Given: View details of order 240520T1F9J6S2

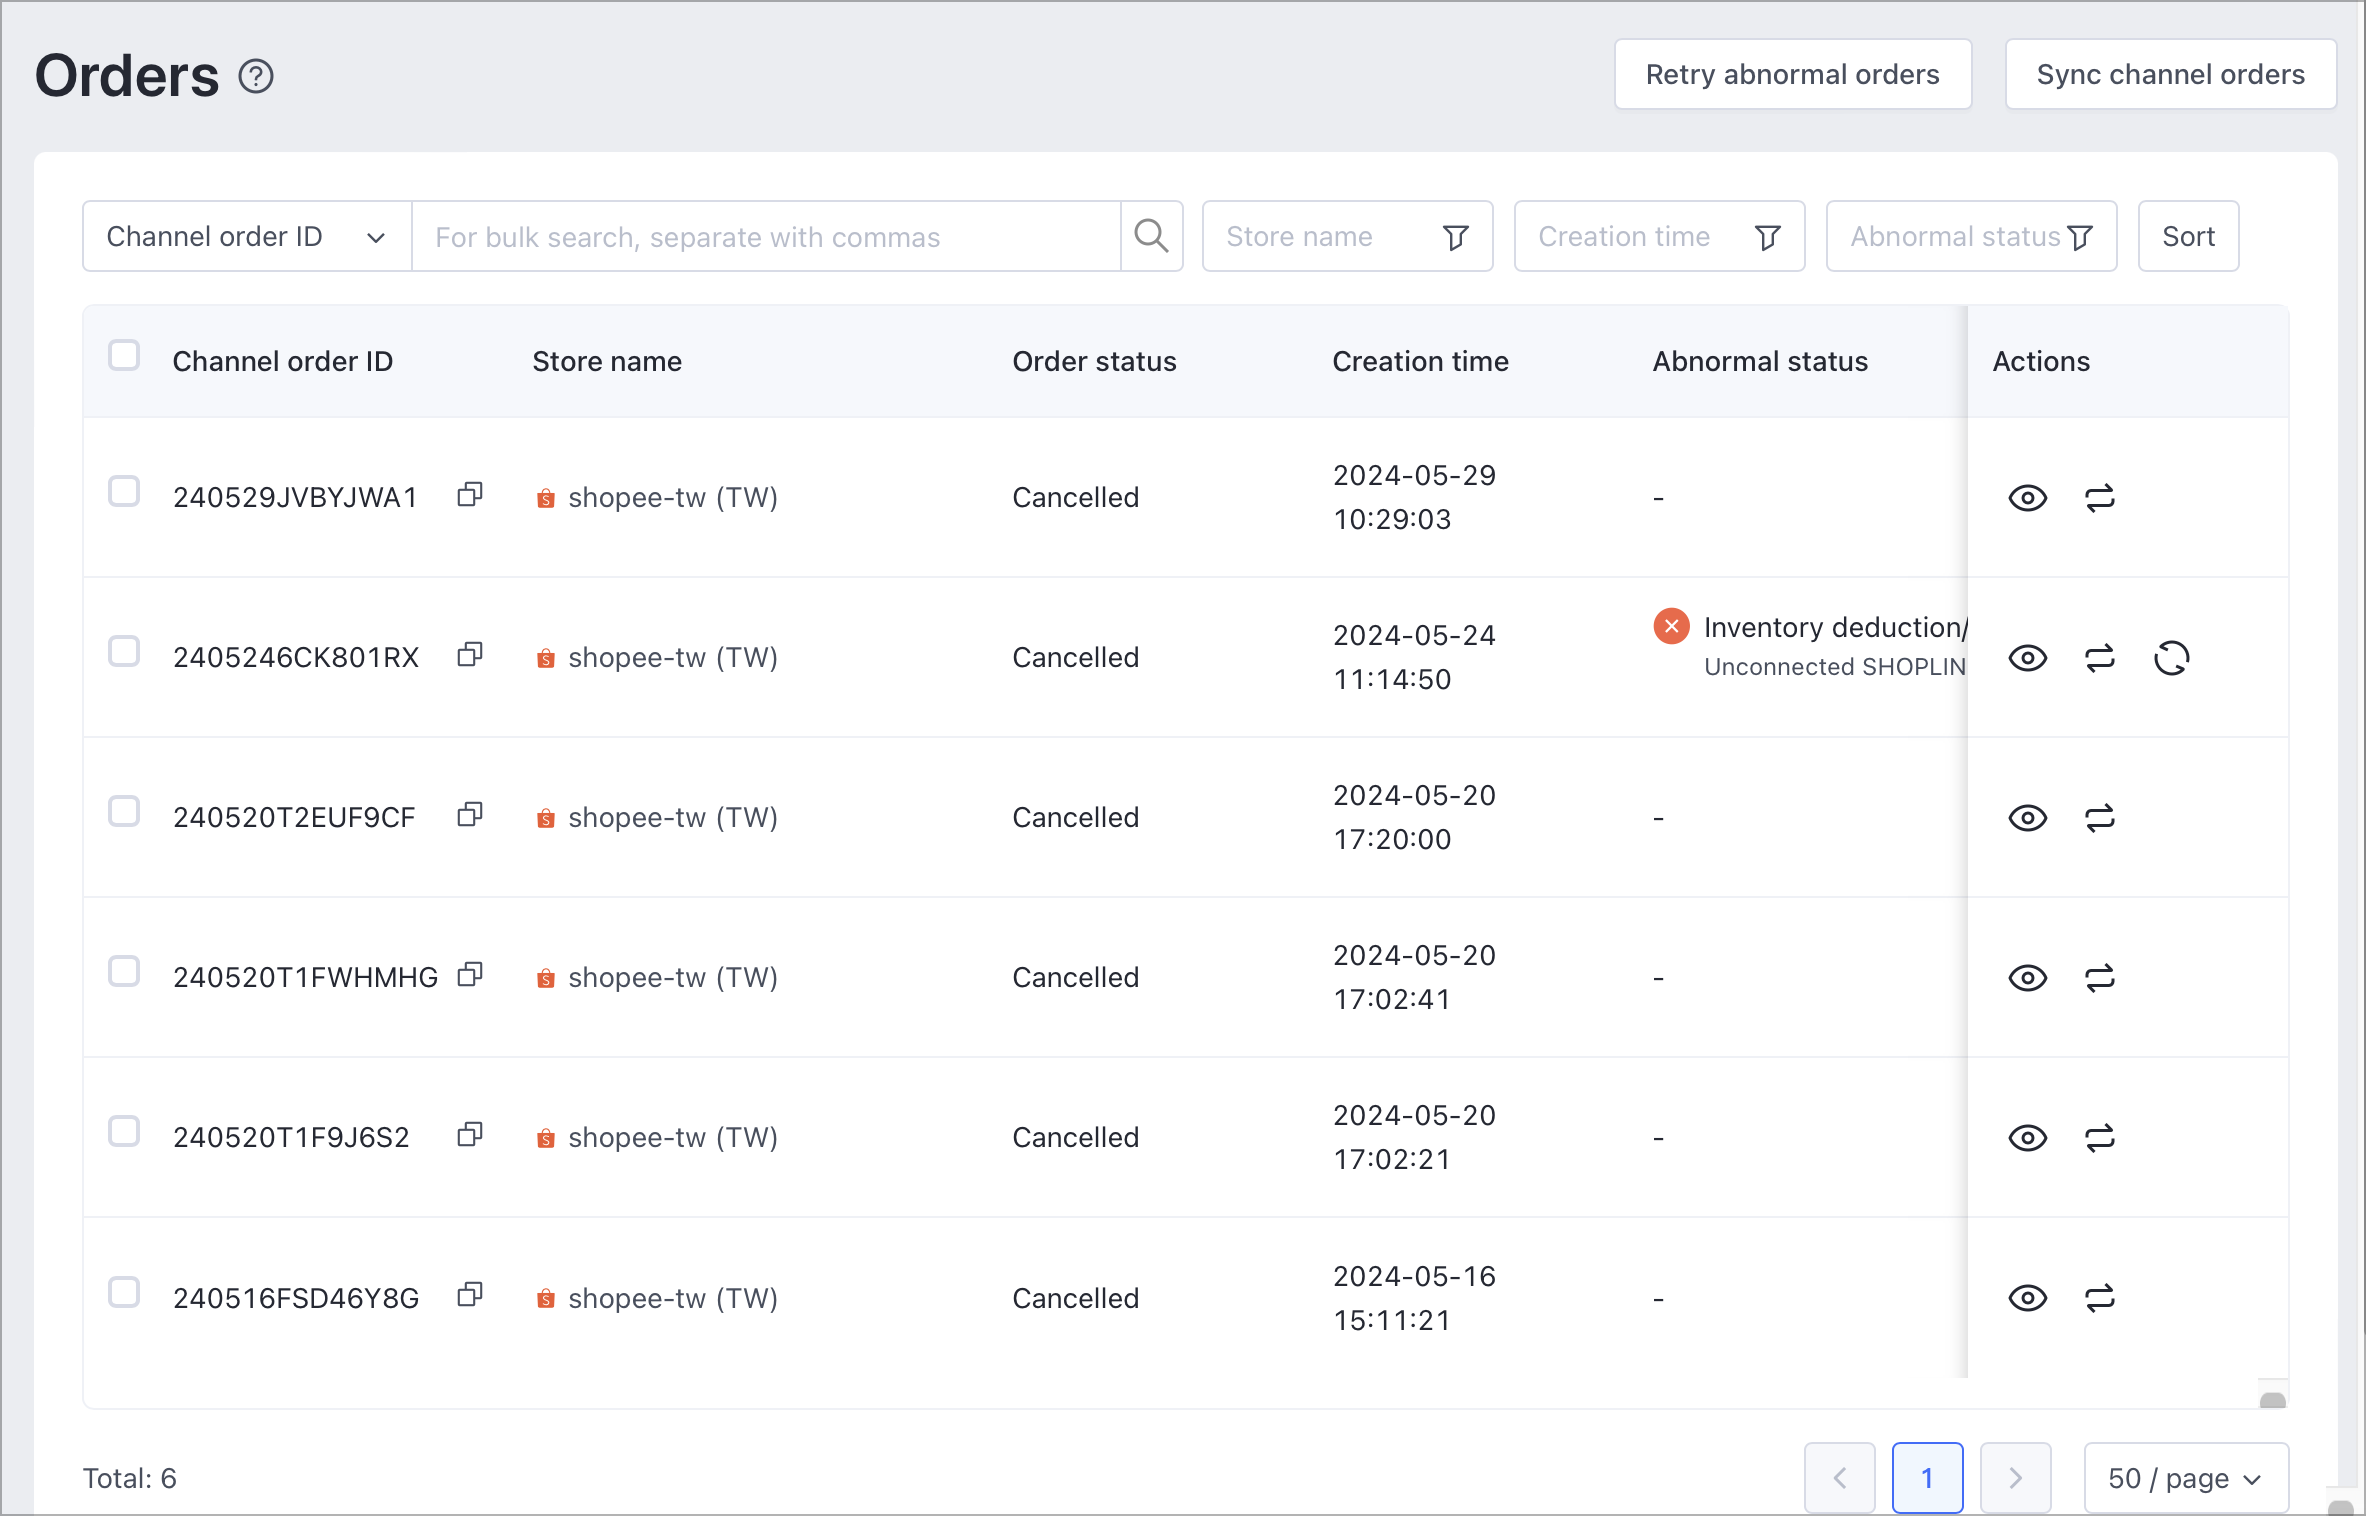Looking at the screenshot, I should coord(2028,1138).
